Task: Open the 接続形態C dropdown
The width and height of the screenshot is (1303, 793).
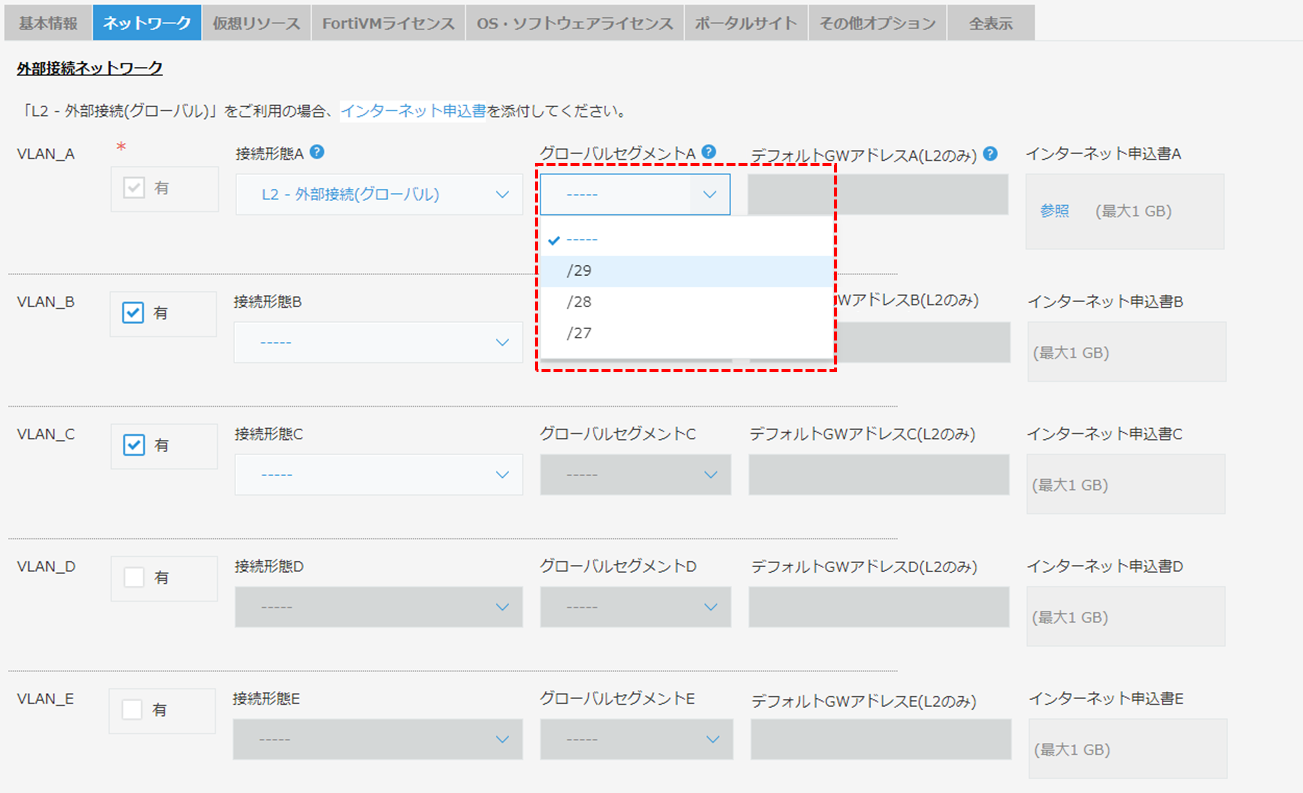Action: pos(379,474)
